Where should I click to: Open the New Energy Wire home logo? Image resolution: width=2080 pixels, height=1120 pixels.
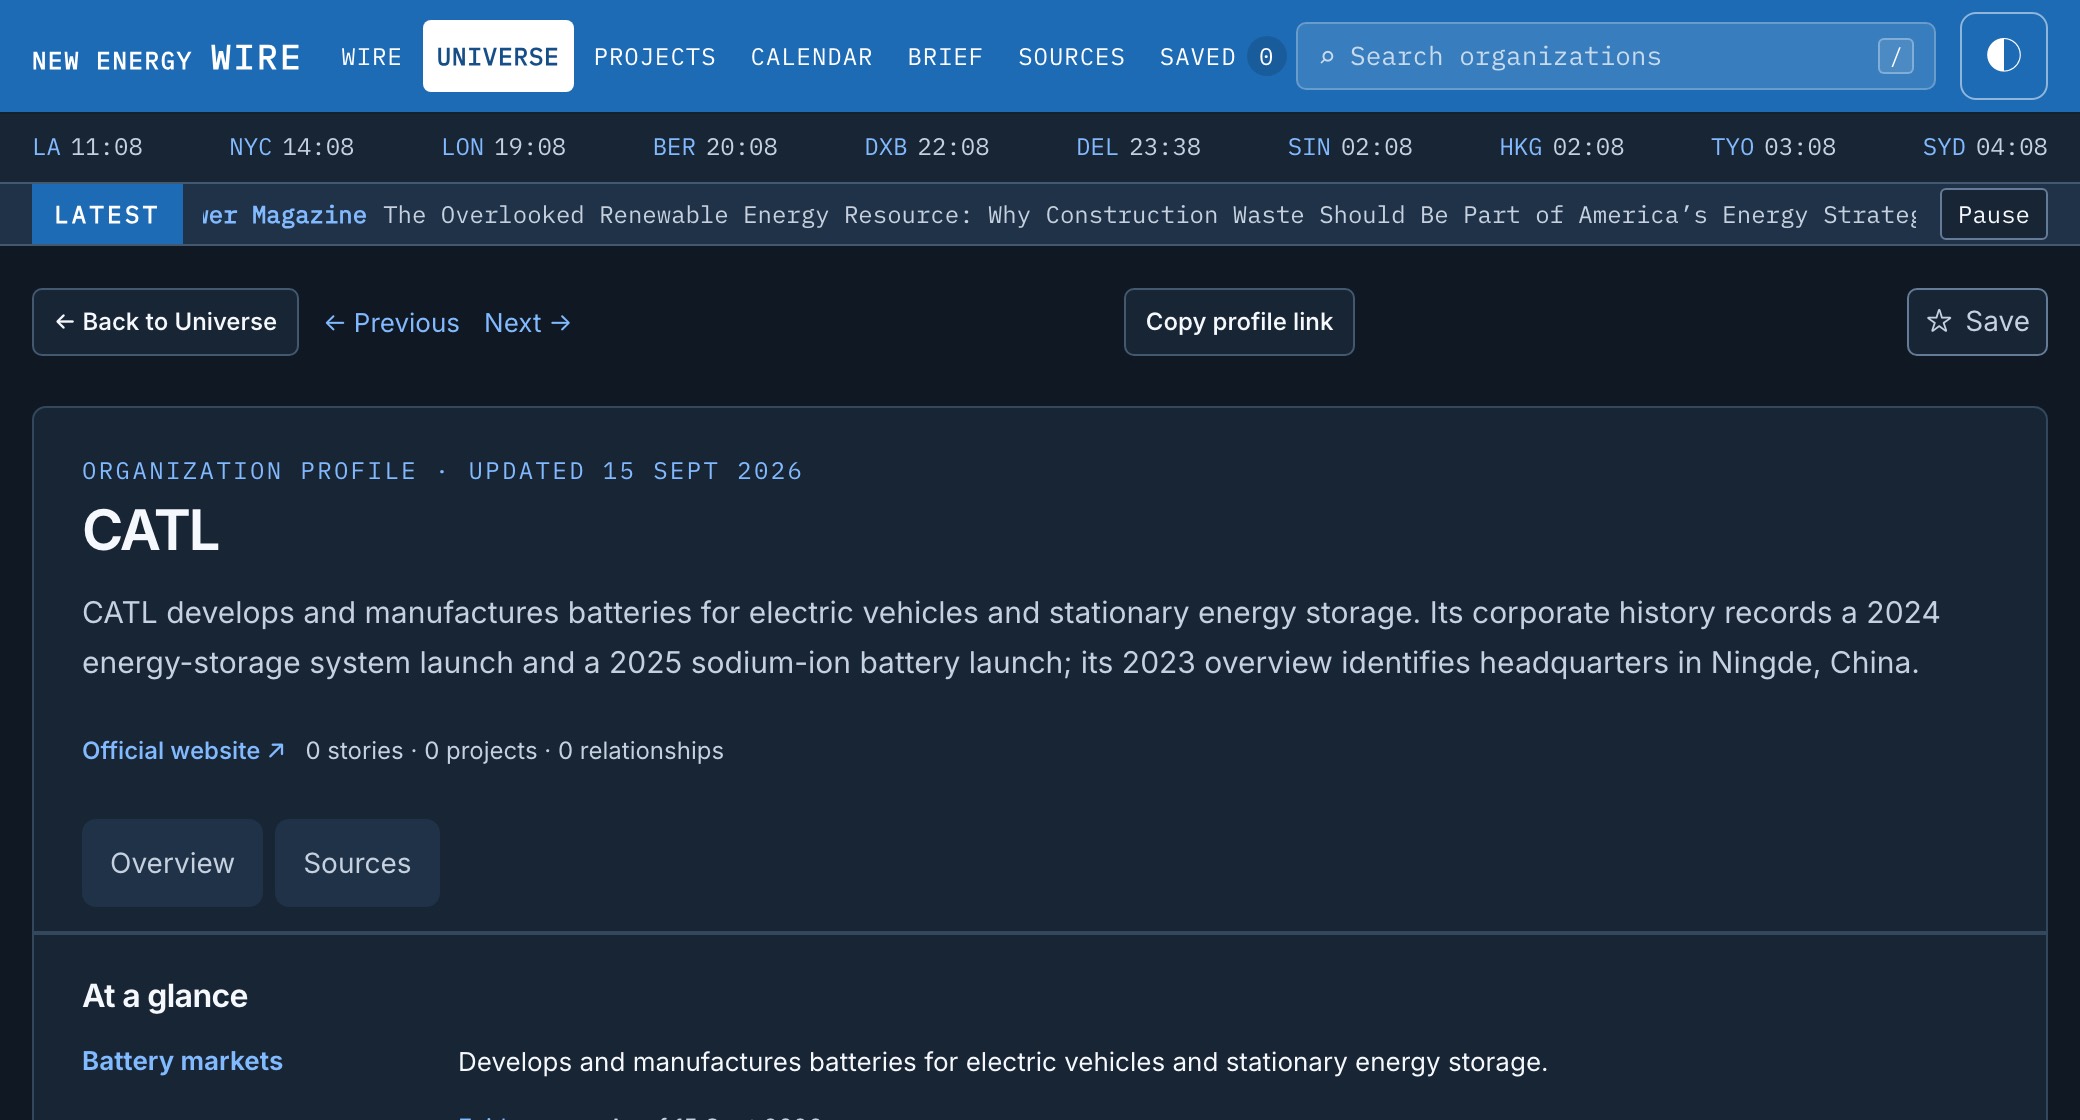[x=166, y=58]
